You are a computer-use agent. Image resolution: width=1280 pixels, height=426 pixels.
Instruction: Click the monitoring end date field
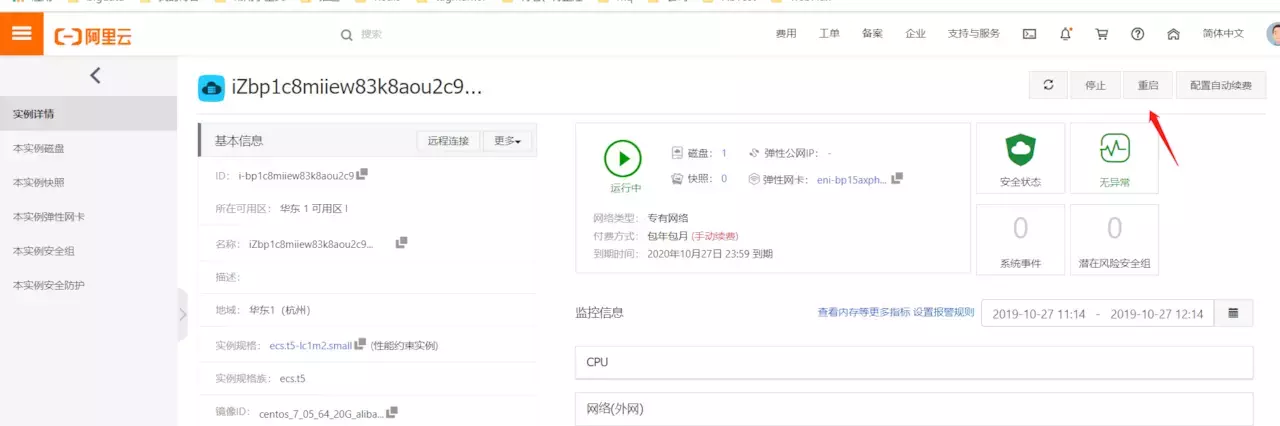(x=1158, y=314)
